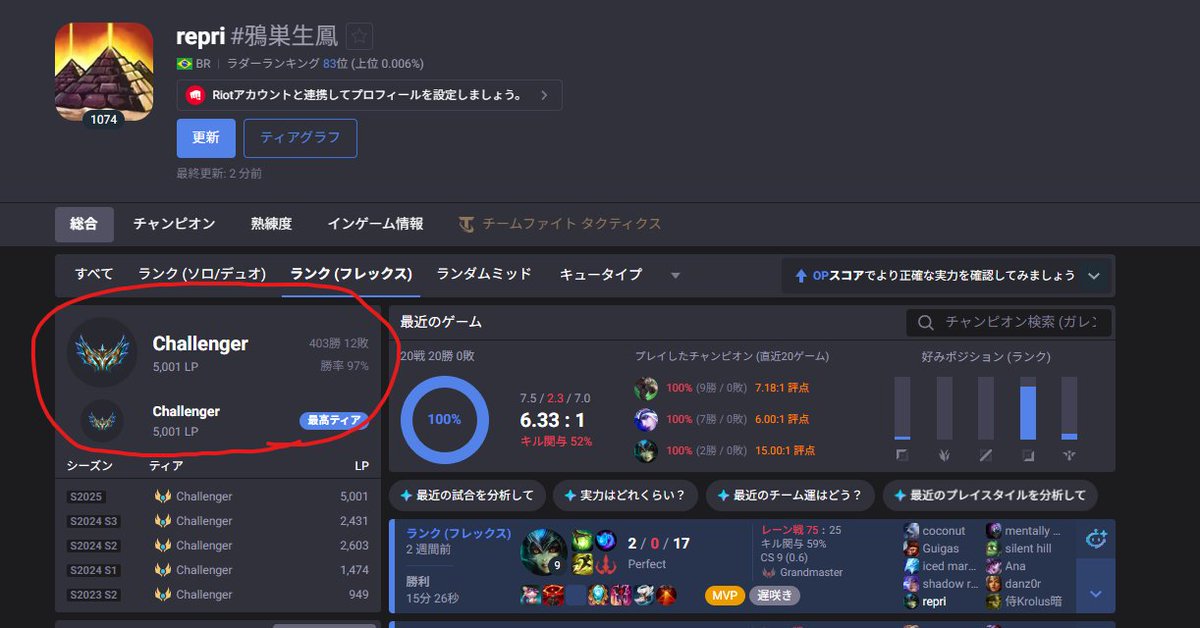Click the ランク (フレックス) match type label
The image size is (1200, 628).
[459, 533]
